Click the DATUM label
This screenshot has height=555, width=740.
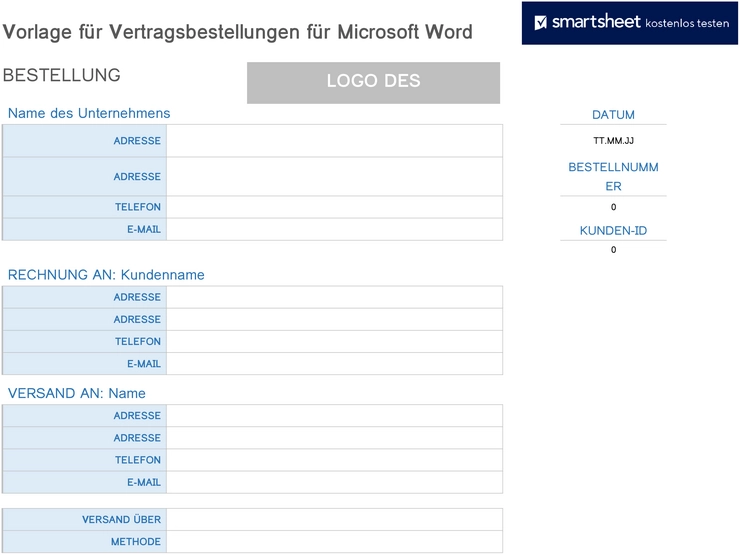click(x=613, y=115)
